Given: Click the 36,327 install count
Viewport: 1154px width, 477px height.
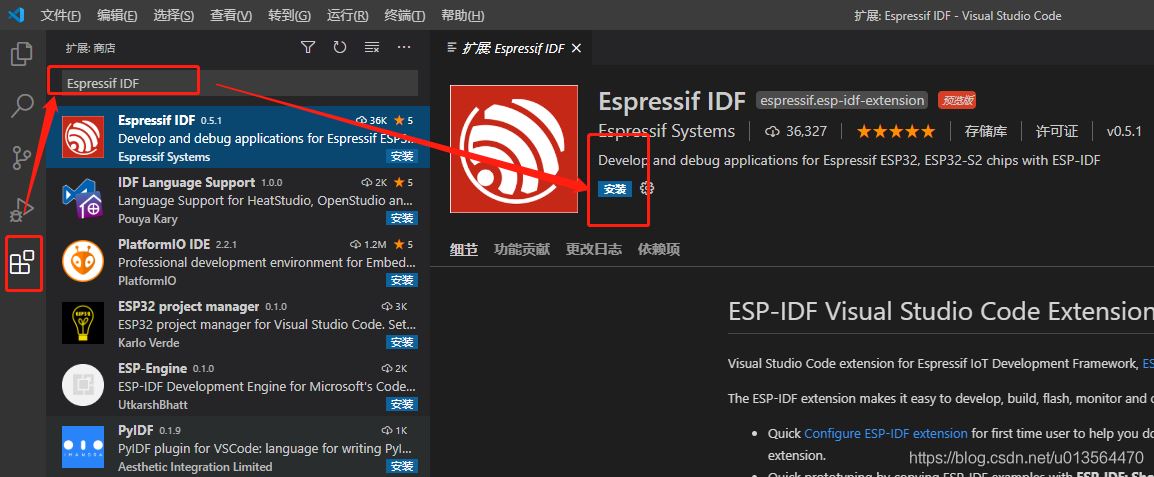Looking at the screenshot, I should point(796,131).
